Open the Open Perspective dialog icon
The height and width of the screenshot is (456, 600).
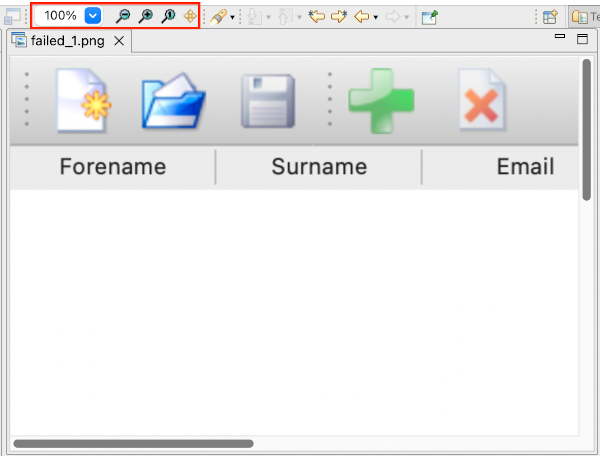[x=550, y=16]
